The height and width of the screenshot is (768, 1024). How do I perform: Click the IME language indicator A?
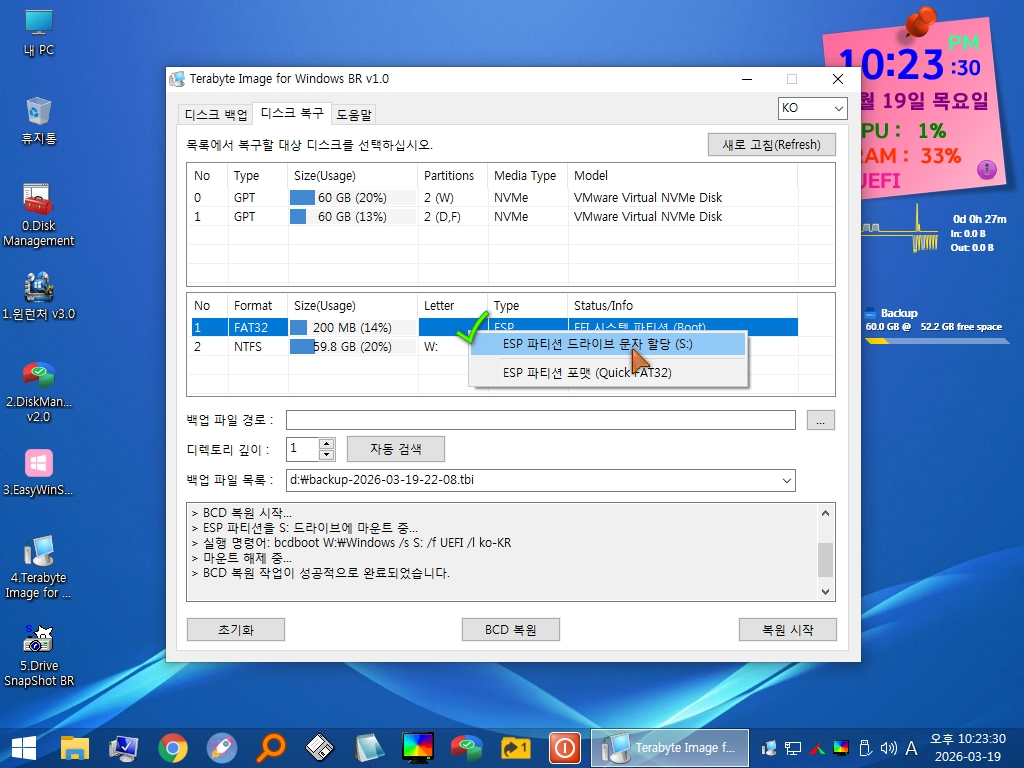click(x=912, y=748)
